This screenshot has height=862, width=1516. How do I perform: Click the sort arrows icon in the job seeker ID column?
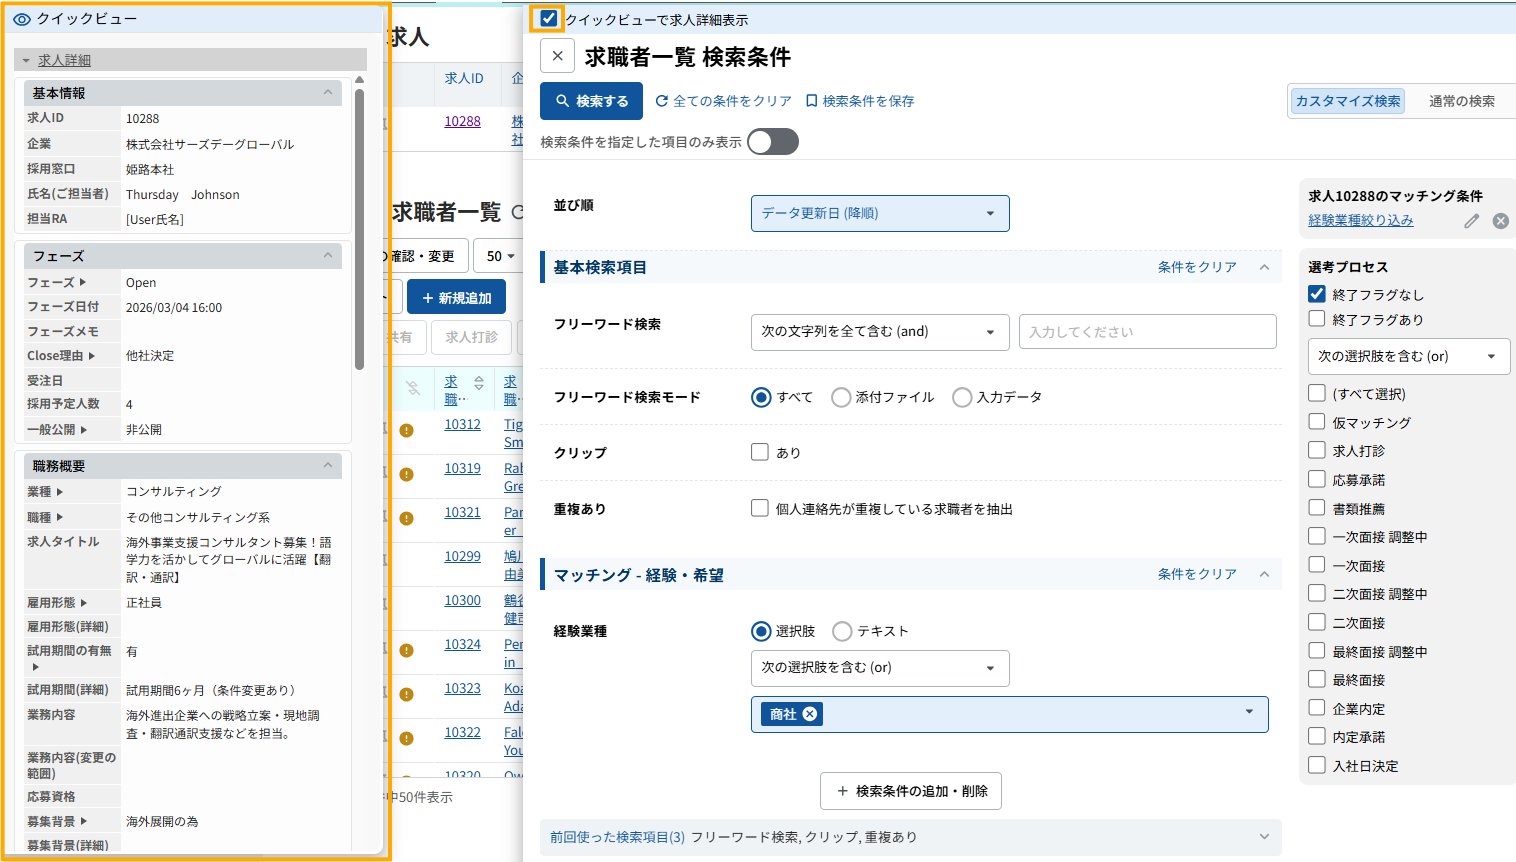(479, 383)
